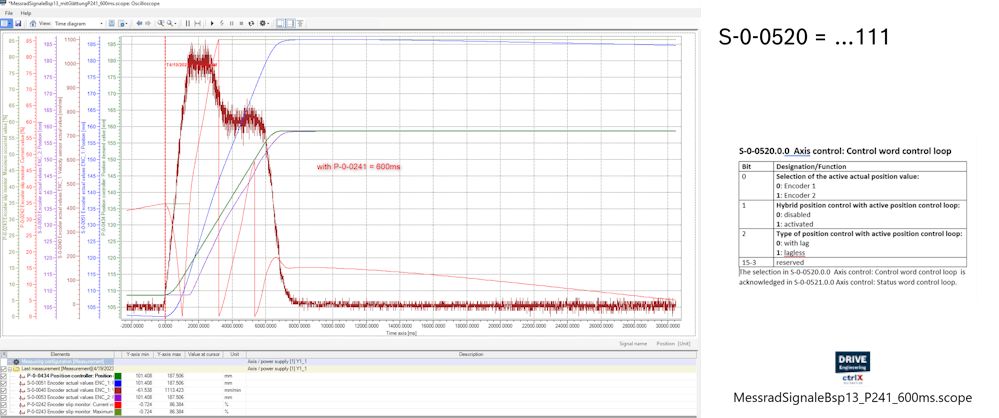Screen dimensions: 999x418
Task: Toggle the left panel layout button
Action: point(280,23)
